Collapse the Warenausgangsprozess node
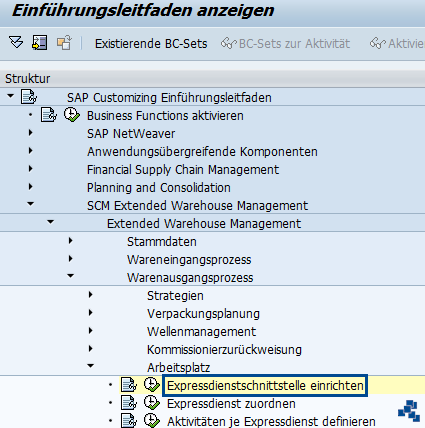425x428 pixels. tap(71, 276)
